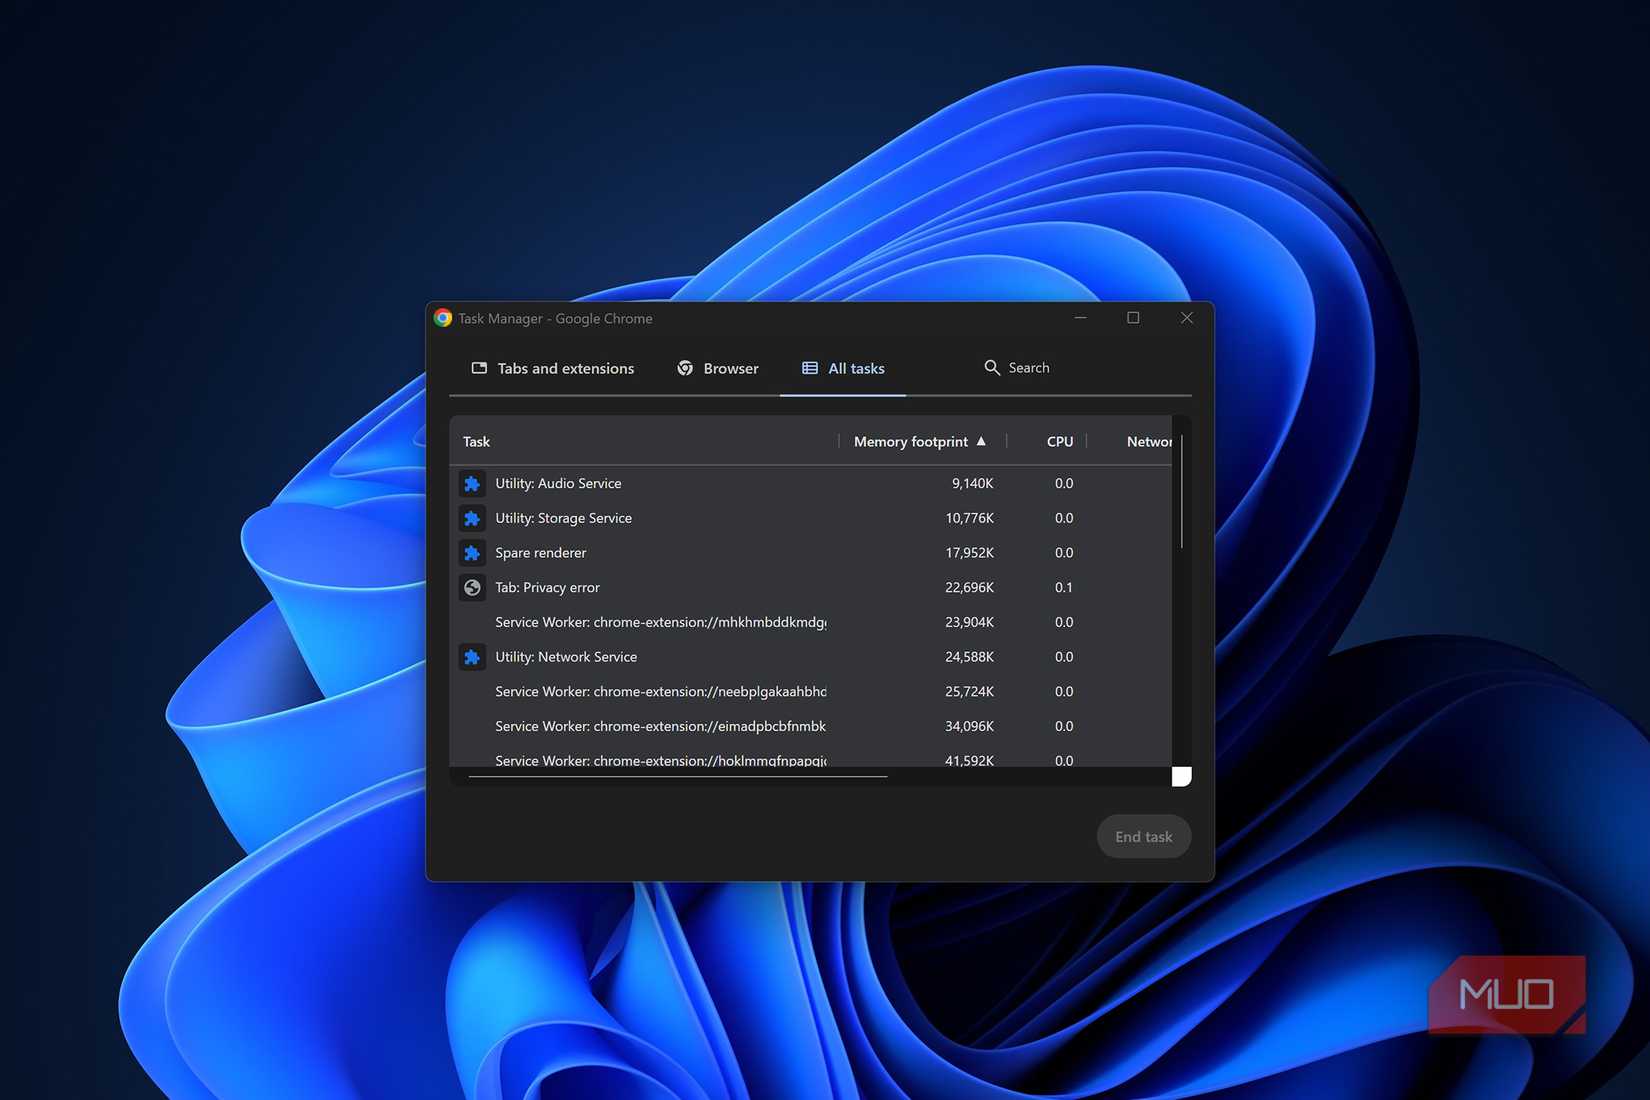This screenshot has width=1650, height=1100.
Task: Click the End task button
Action: click(1144, 837)
